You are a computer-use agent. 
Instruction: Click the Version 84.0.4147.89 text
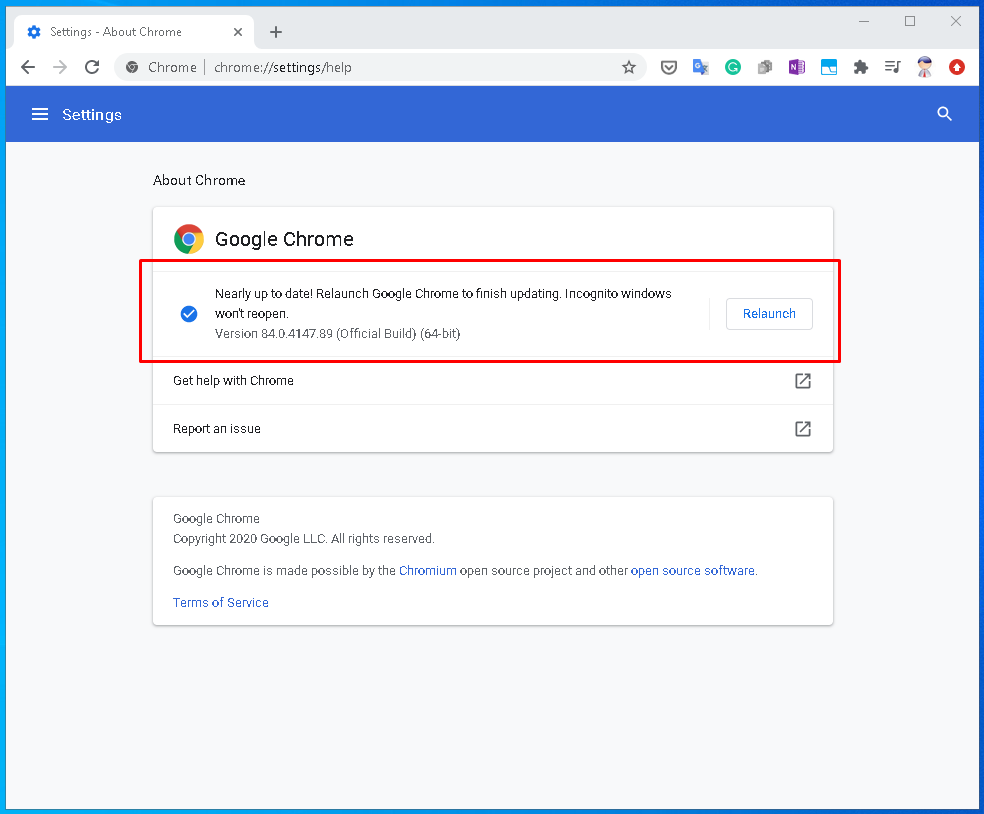click(337, 333)
